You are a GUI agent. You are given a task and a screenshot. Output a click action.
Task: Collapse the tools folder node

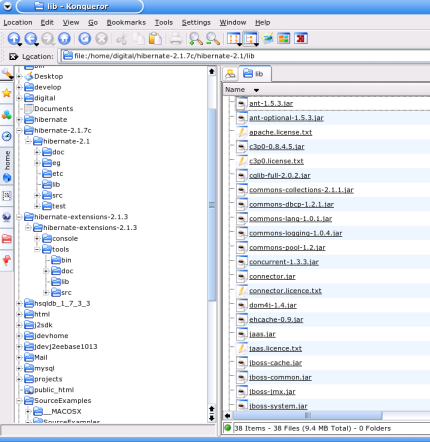(37, 249)
